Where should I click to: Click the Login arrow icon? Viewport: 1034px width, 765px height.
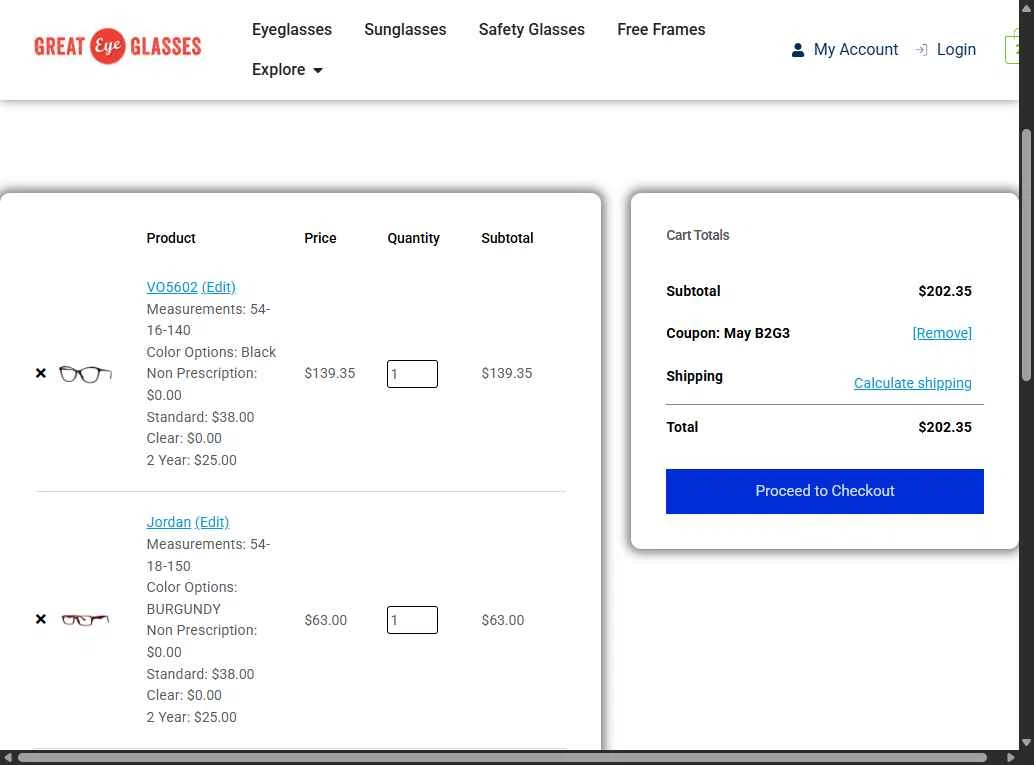coord(921,49)
